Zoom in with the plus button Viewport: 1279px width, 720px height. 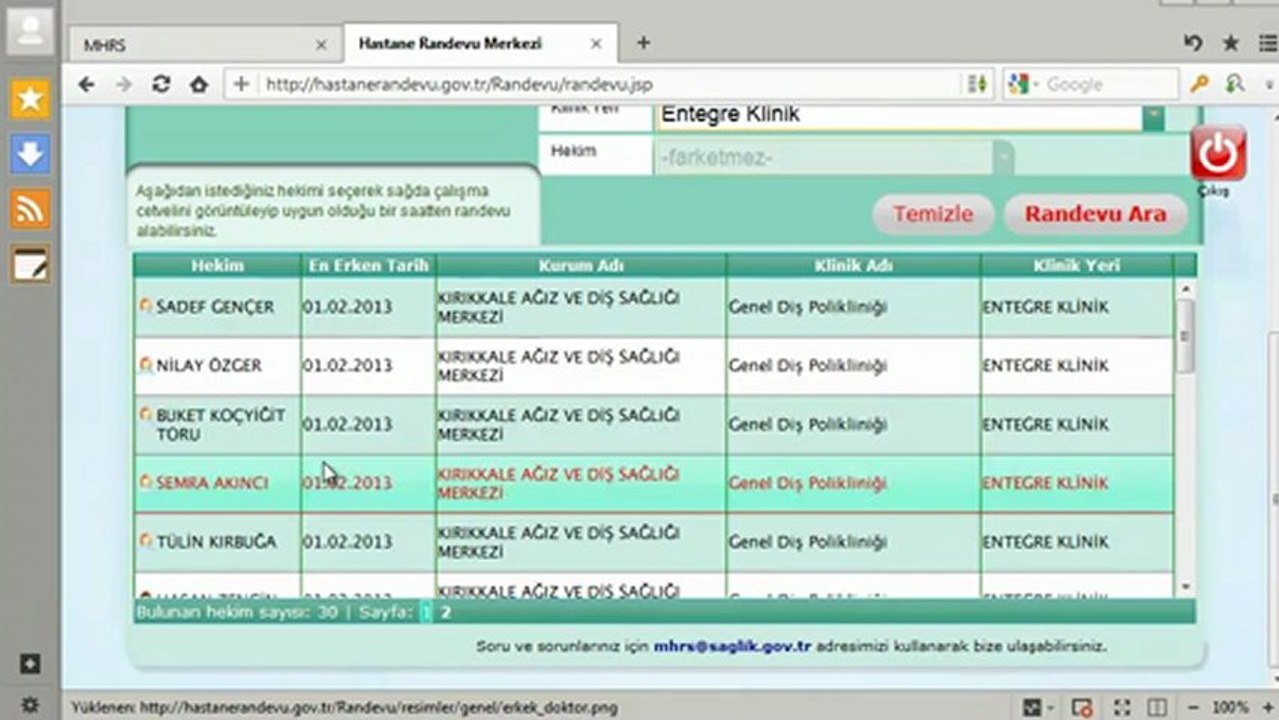(x=1266, y=707)
